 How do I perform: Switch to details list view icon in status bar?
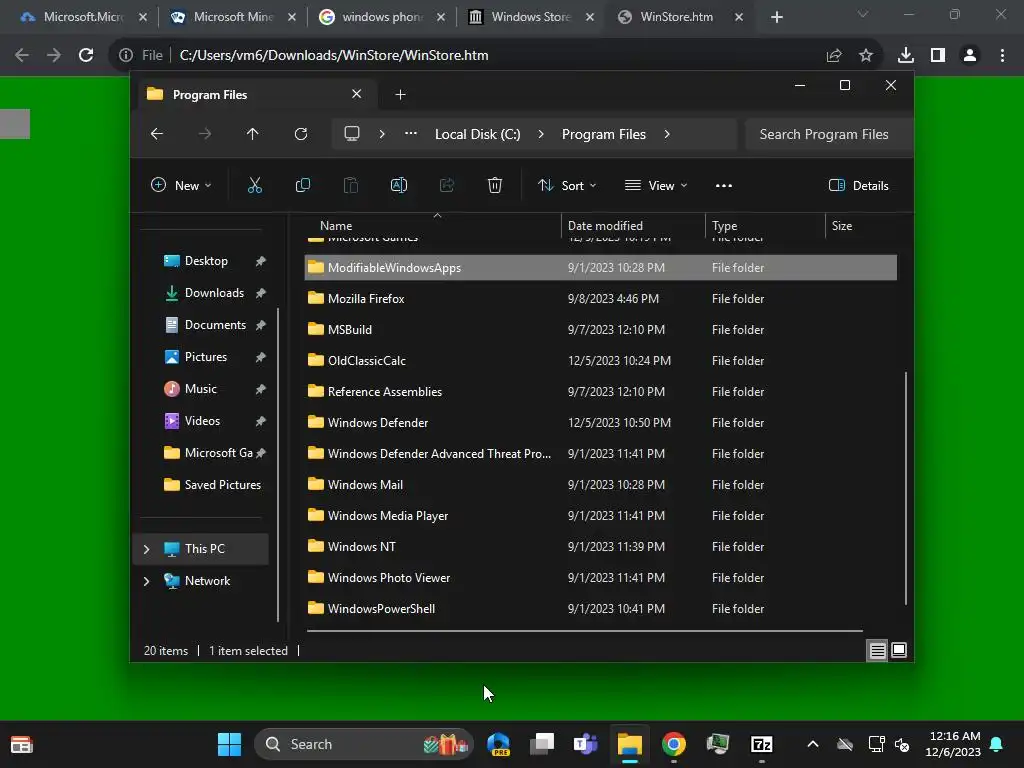click(x=877, y=650)
